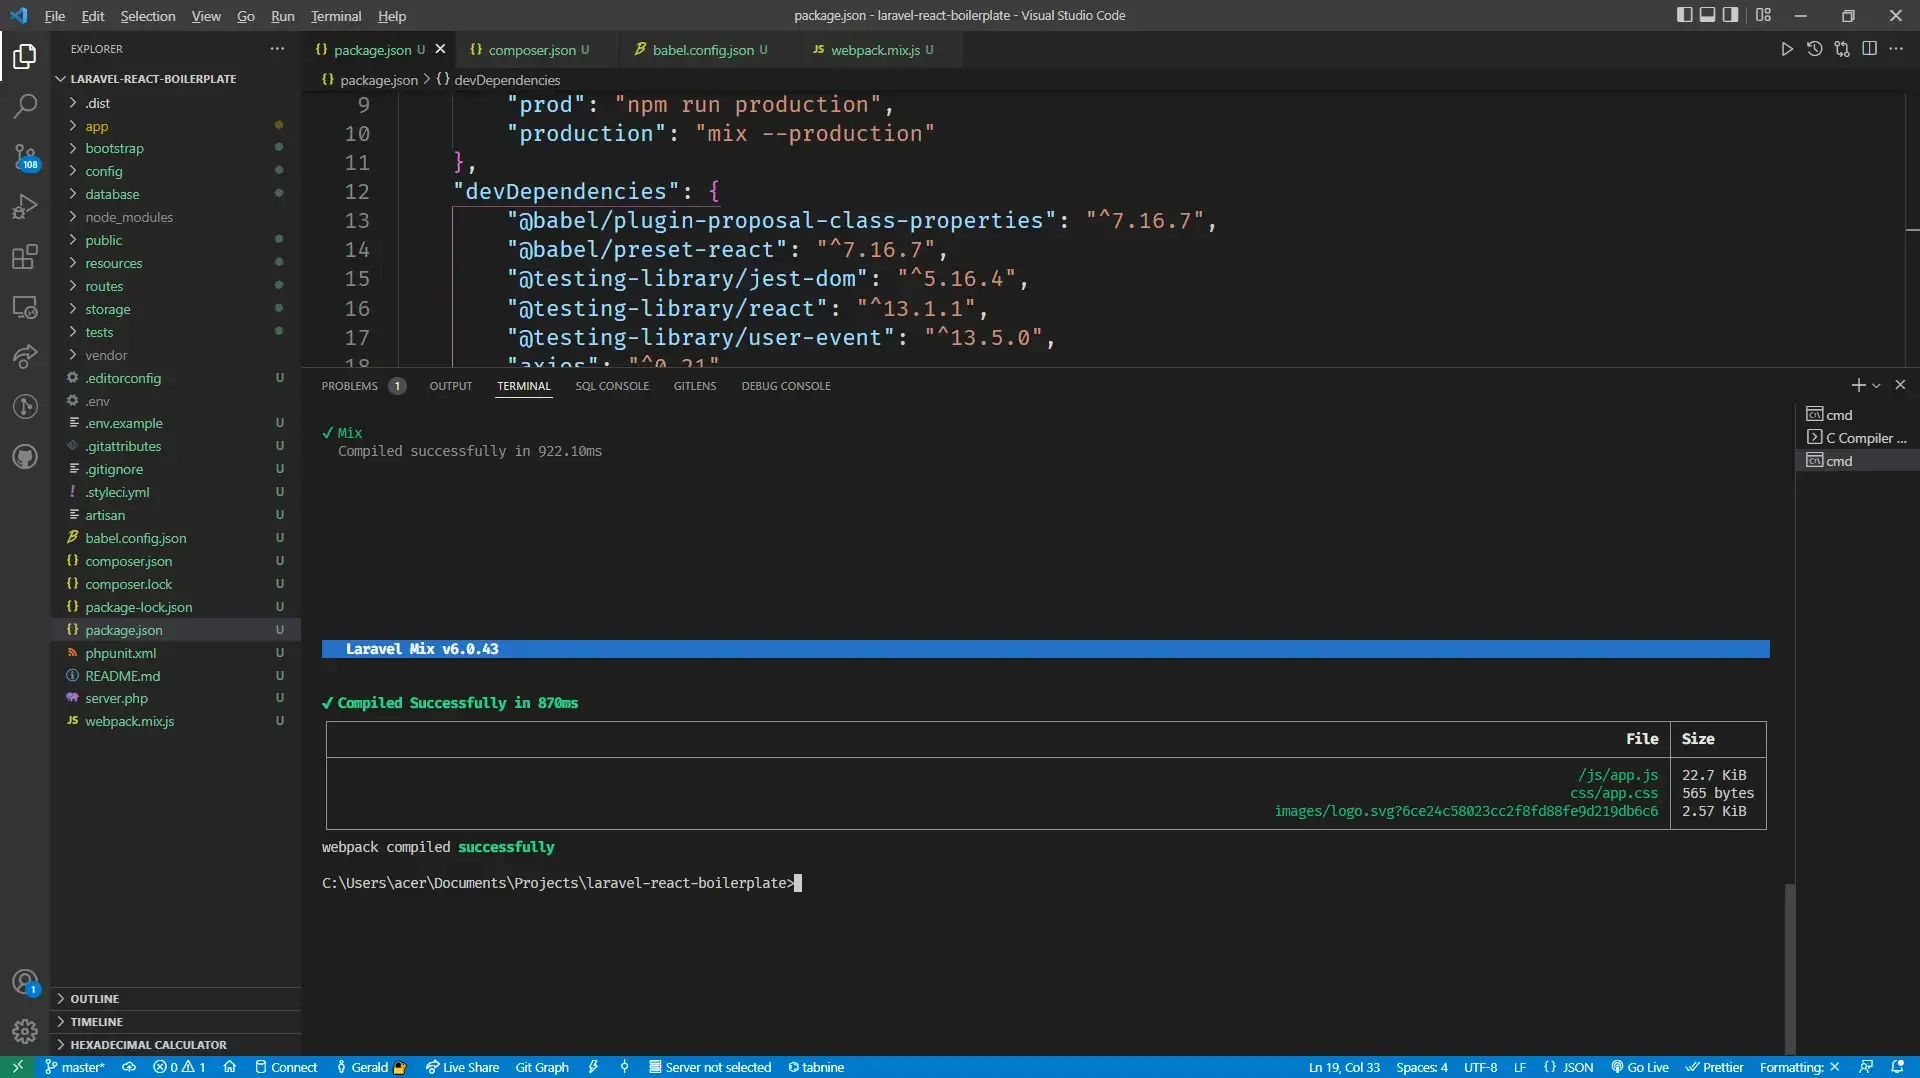Close the terminal panel
1920x1078 pixels.
[x=1900, y=386]
